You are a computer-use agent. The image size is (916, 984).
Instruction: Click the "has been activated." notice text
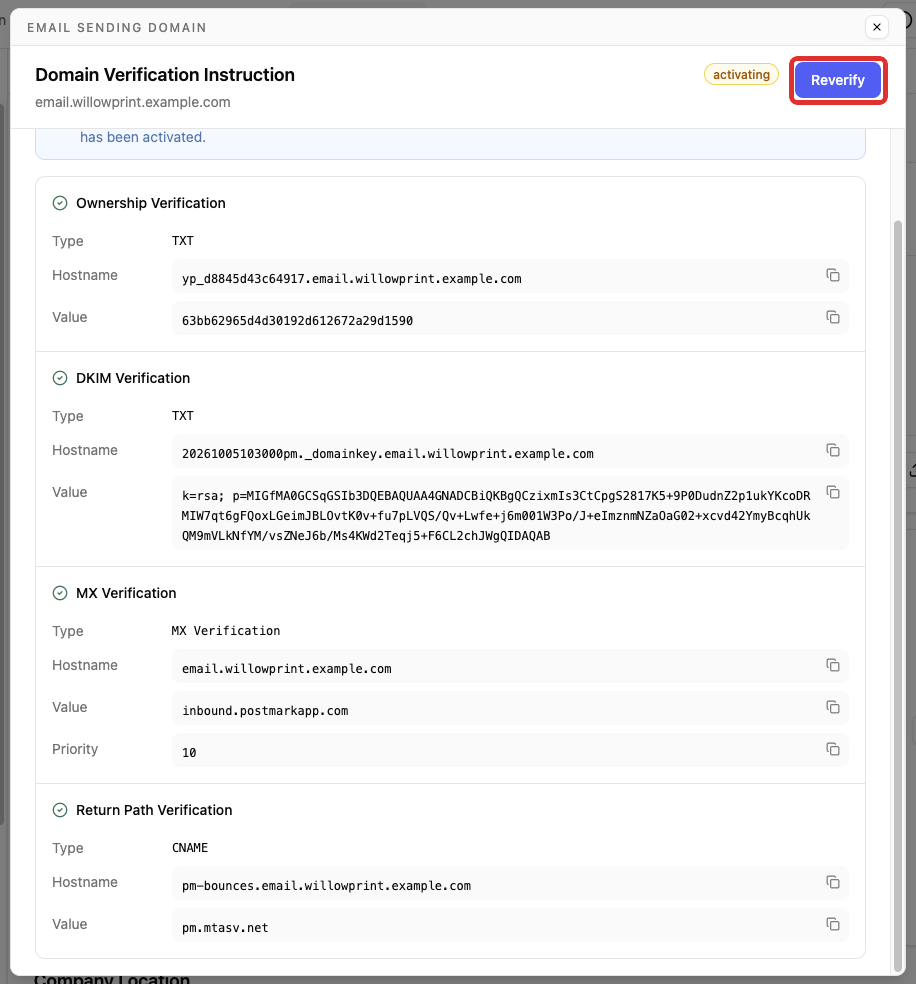click(143, 137)
